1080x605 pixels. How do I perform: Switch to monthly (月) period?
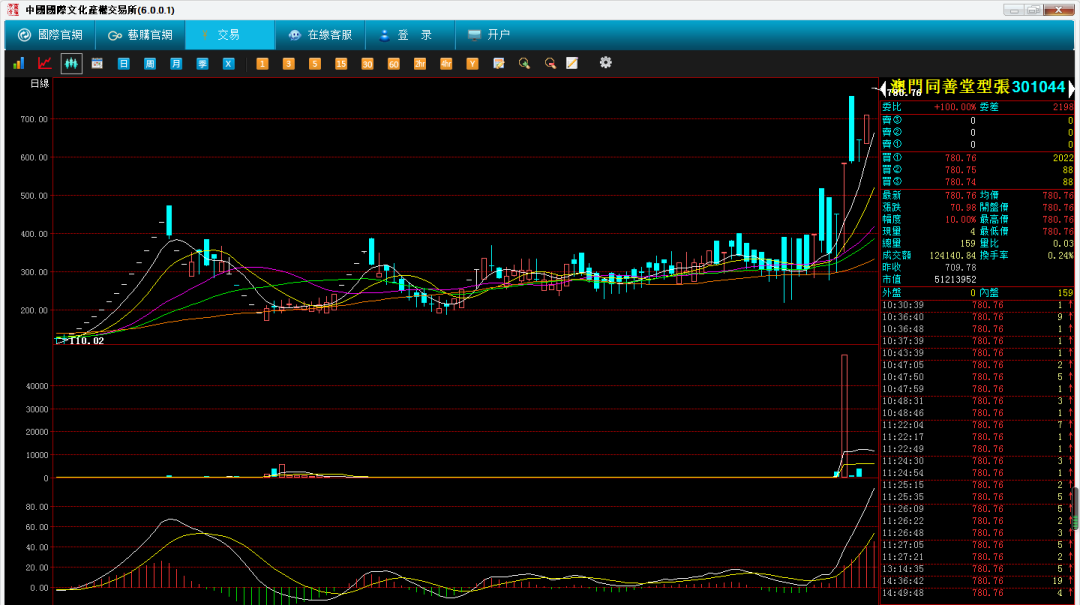[176, 63]
